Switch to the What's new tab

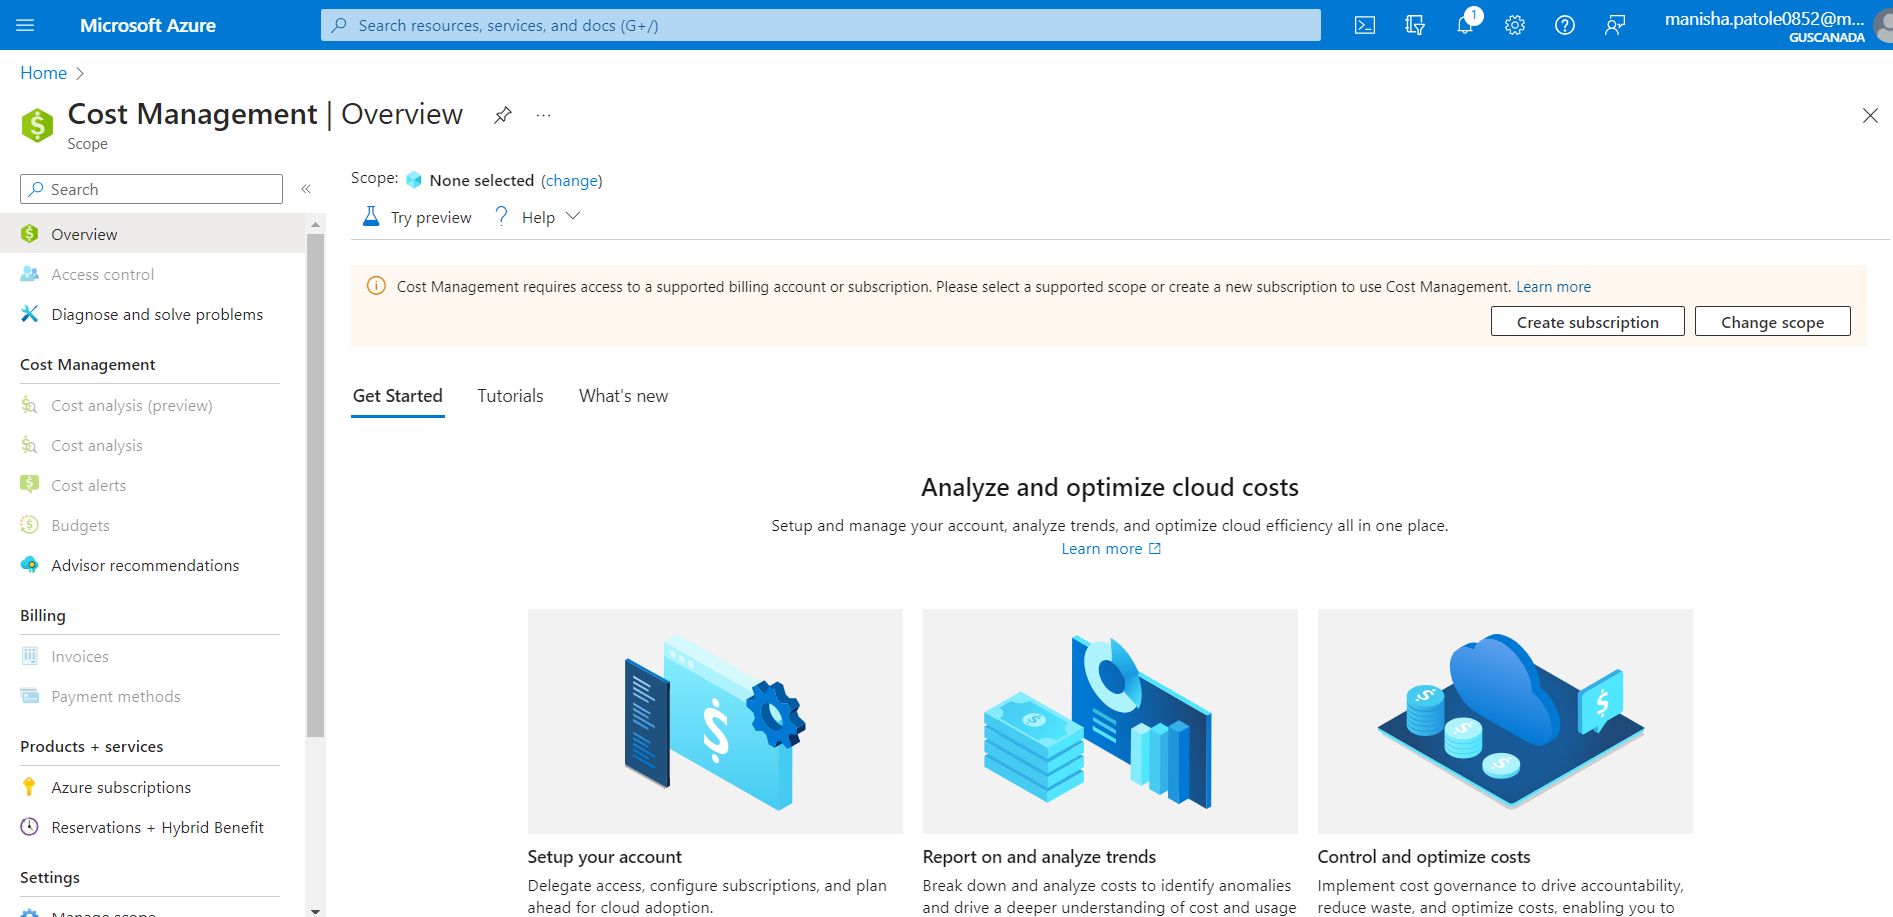pos(623,396)
